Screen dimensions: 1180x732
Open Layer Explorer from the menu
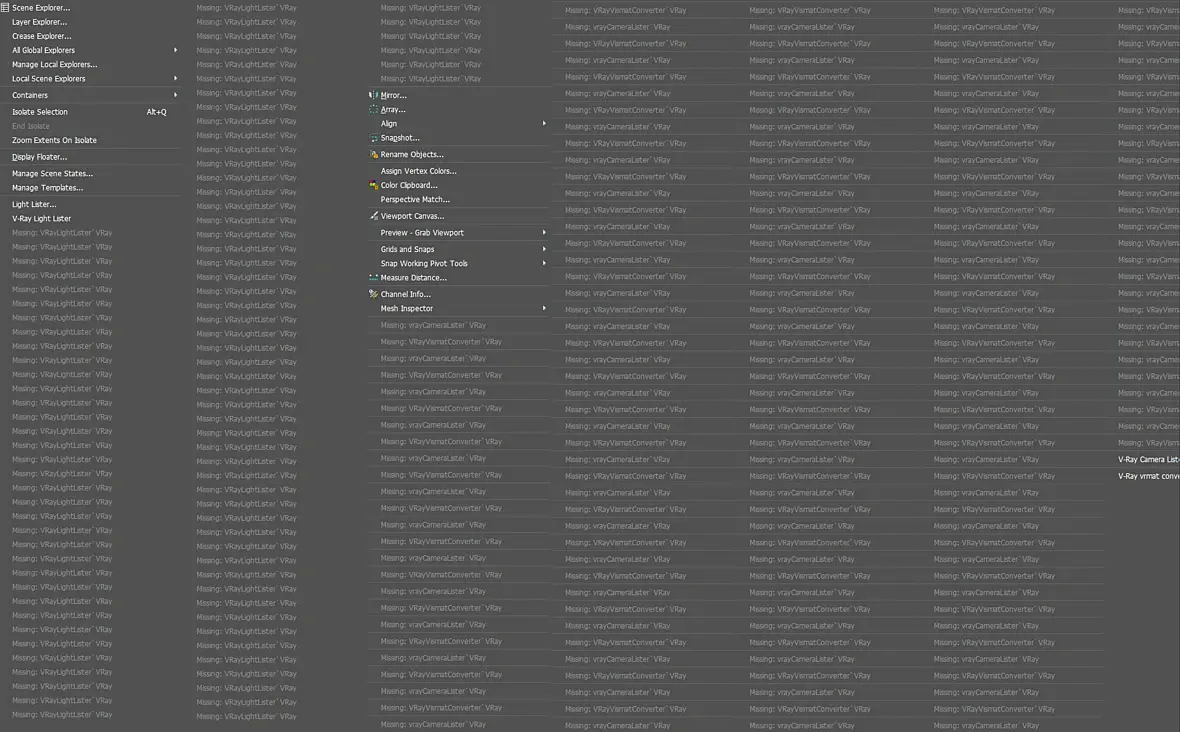click(x=39, y=22)
